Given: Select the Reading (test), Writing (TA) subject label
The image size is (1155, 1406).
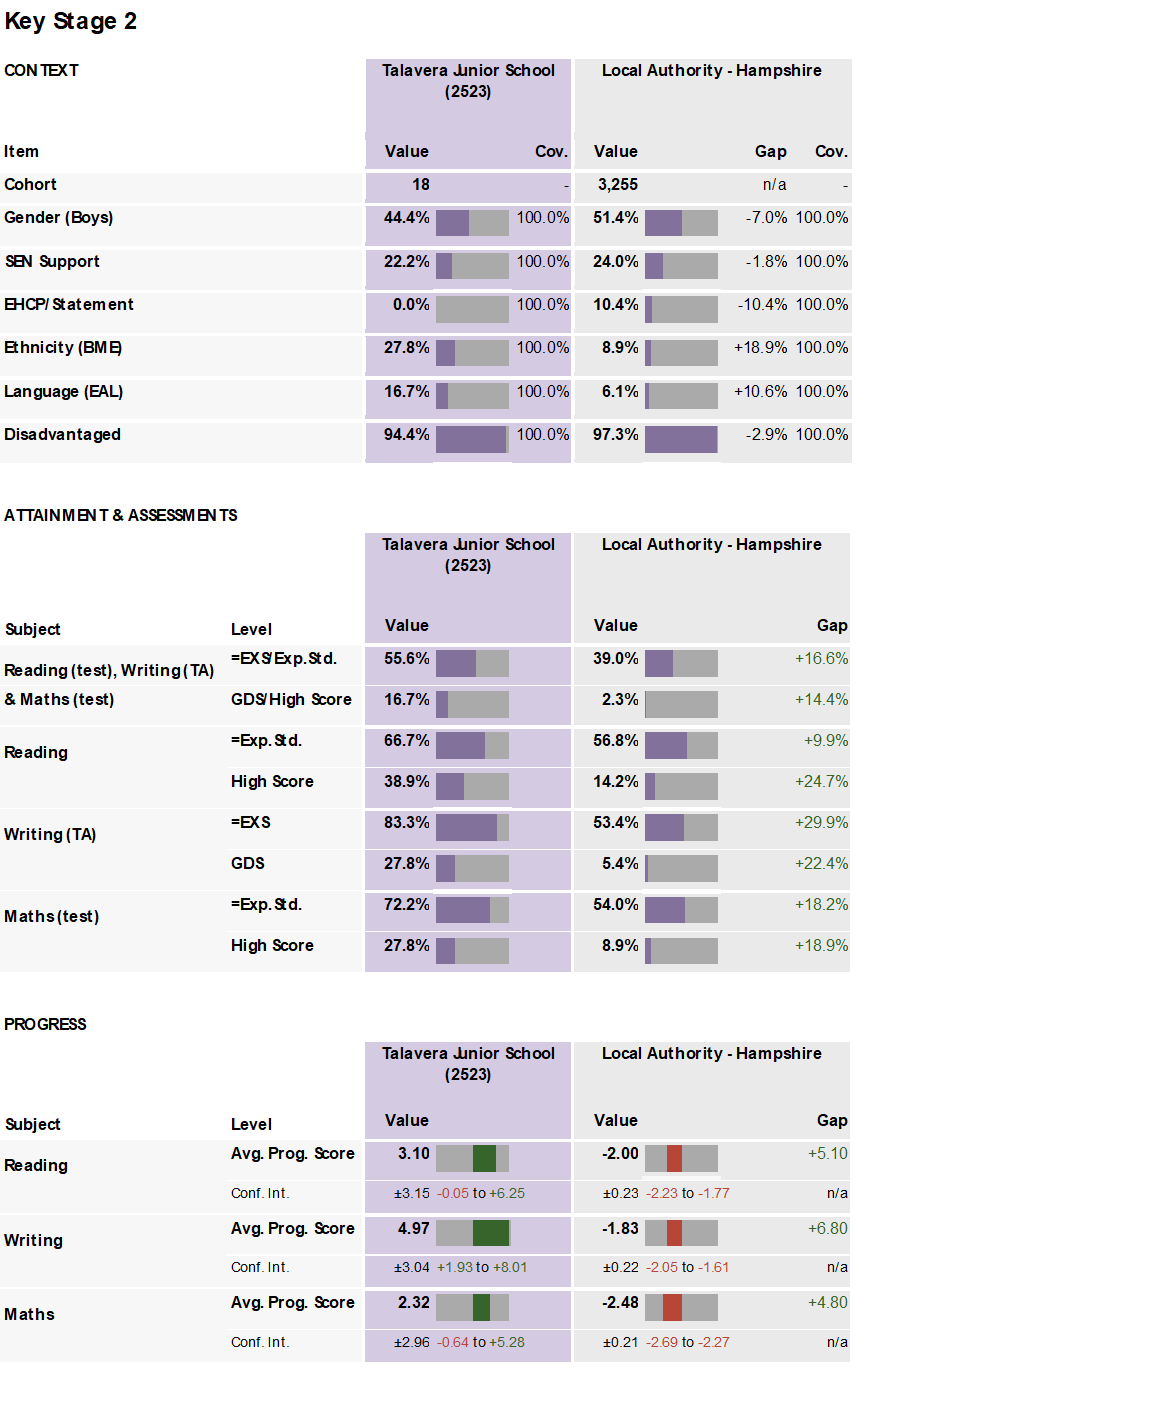Looking at the screenshot, I should 109,670.
